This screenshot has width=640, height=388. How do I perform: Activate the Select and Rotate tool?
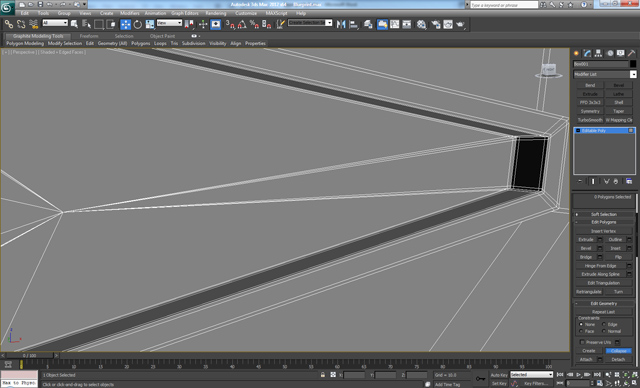138,24
